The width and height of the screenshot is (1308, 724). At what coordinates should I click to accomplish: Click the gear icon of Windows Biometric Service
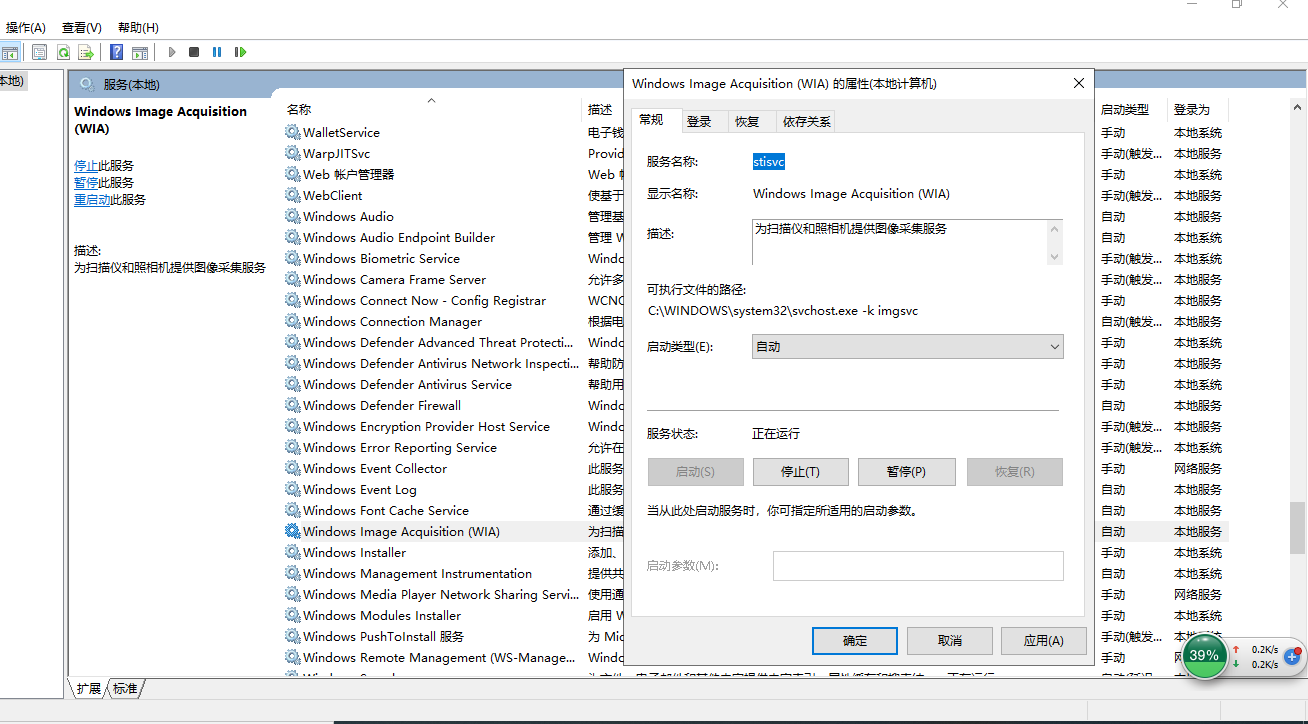point(292,258)
